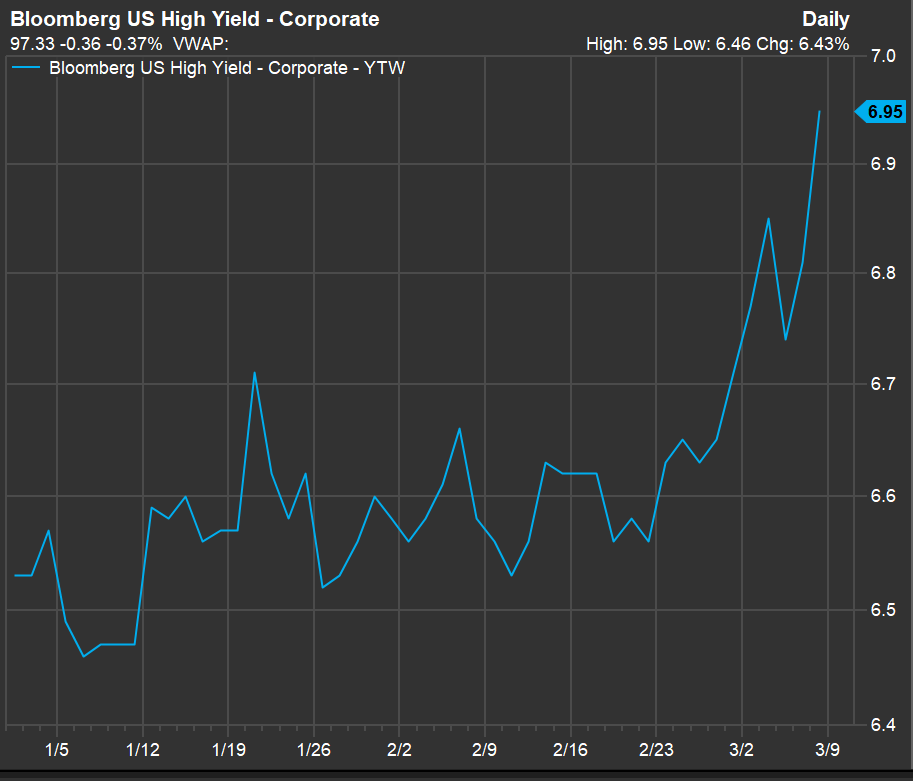
Task: Click the Low: 6.46 statistic
Action: pos(712,44)
